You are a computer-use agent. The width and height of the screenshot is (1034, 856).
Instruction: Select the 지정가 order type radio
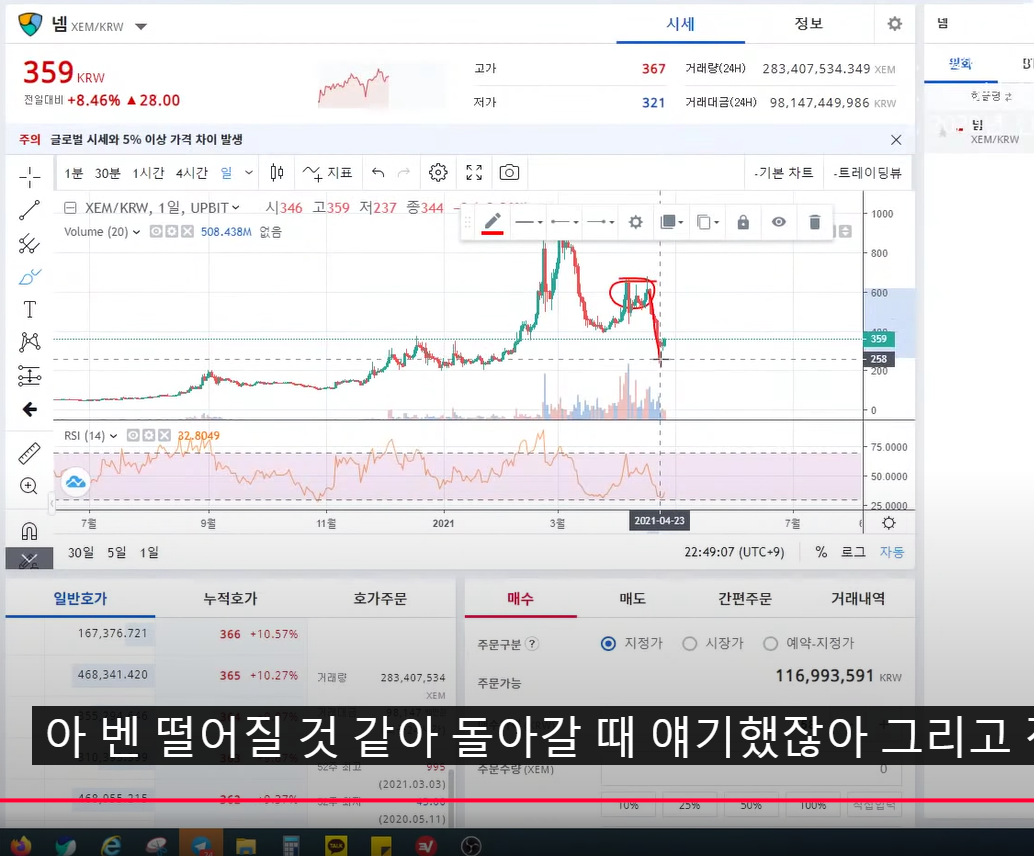click(x=609, y=643)
